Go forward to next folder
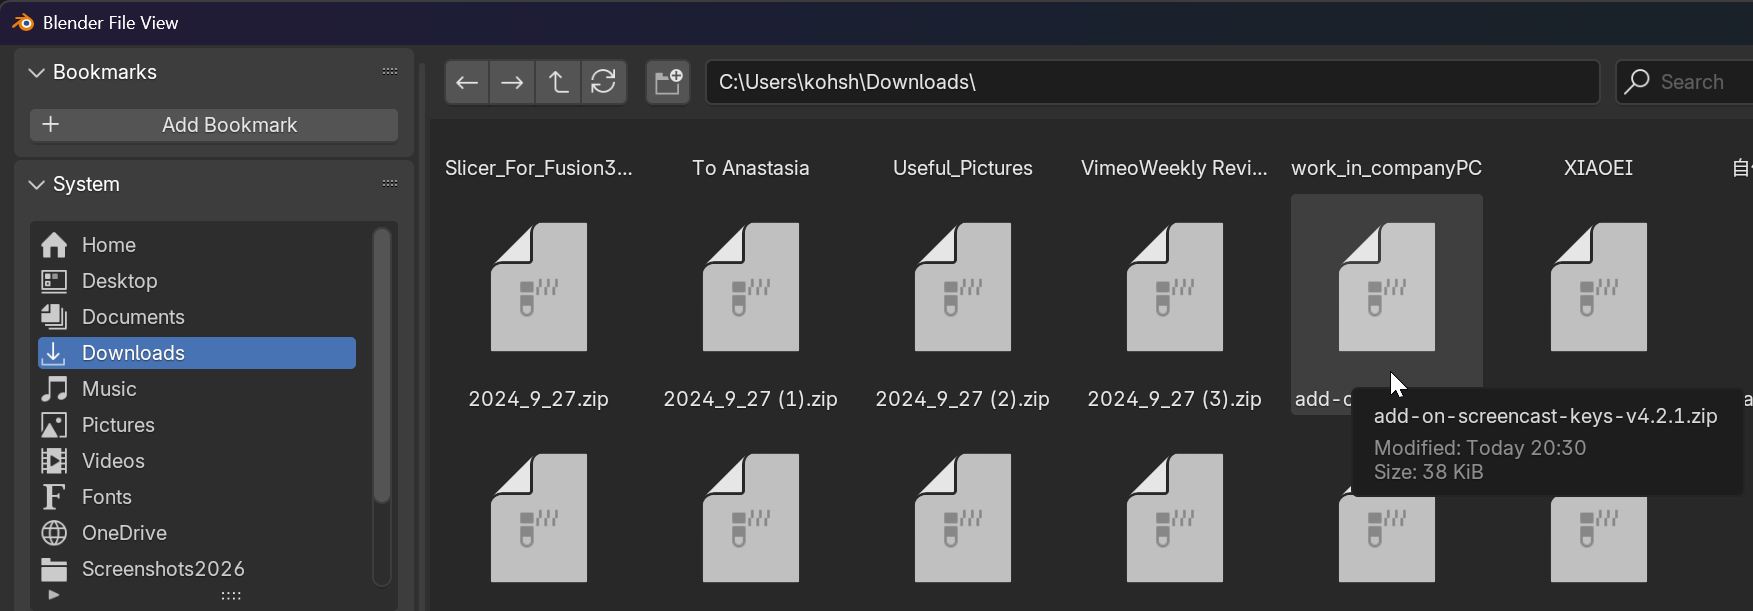The height and width of the screenshot is (611, 1753). [512, 82]
